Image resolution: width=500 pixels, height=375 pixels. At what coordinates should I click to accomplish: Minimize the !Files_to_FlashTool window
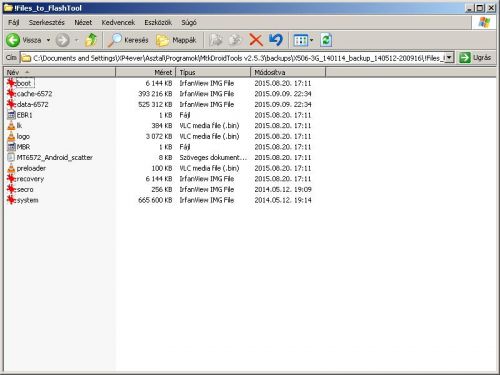point(470,8)
